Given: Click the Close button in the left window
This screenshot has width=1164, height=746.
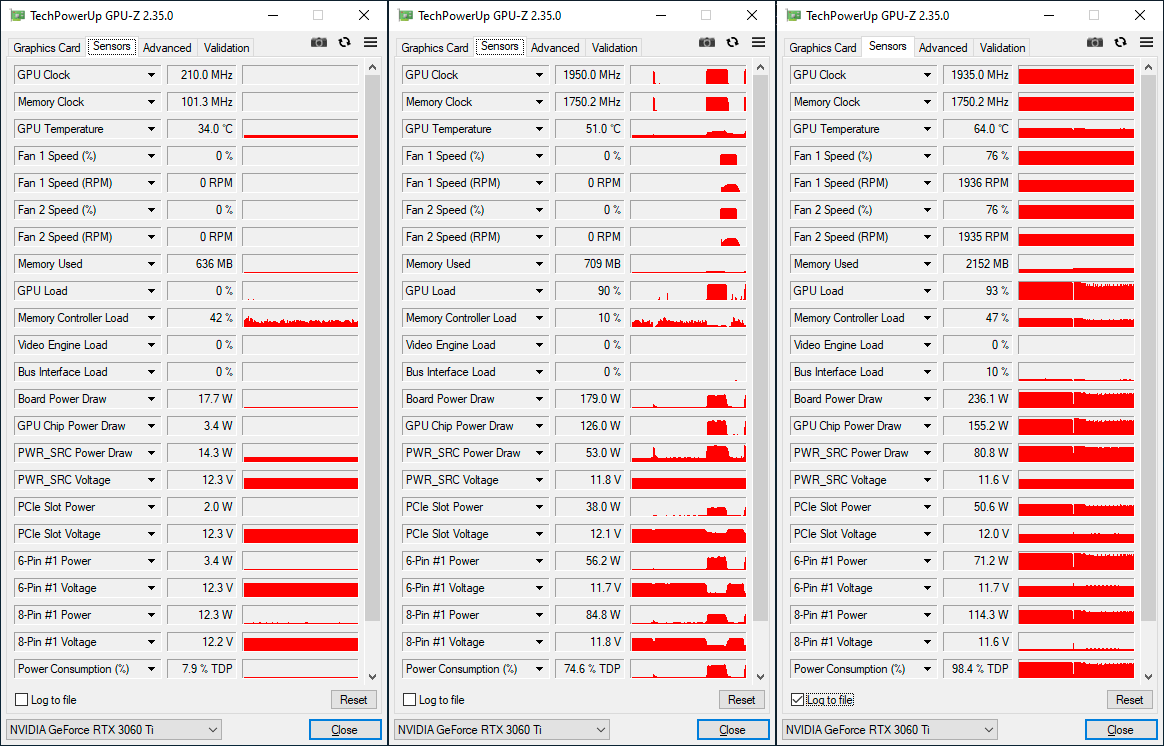Looking at the screenshot, I should pyautogui.click(x=344, y=730).
